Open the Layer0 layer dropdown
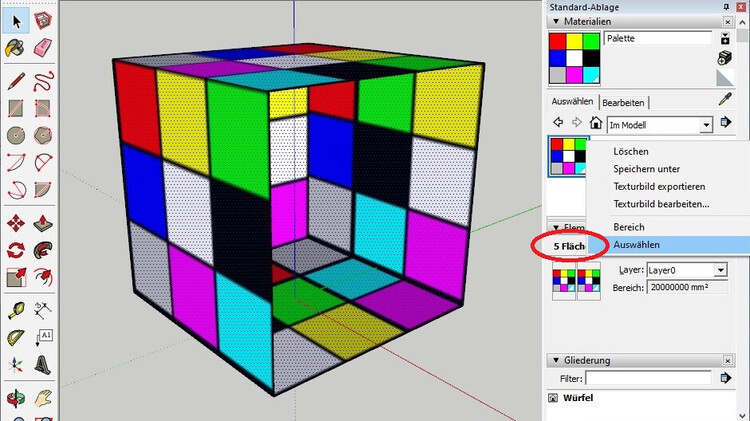The height and width of the screenshot is (421, 750). tap(720, 270)
